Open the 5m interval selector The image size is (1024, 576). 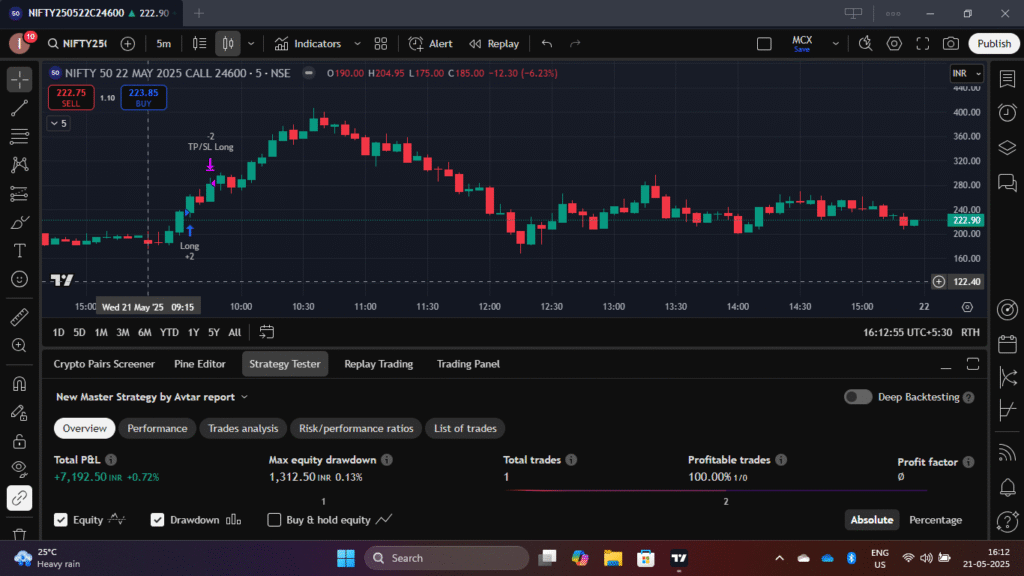pos(163,44)
